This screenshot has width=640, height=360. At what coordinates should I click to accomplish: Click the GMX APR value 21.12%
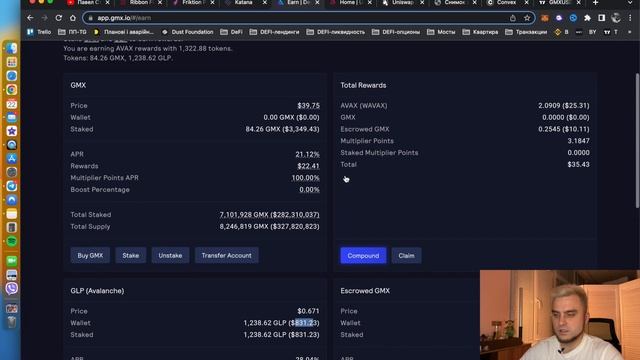pos(307,154)
